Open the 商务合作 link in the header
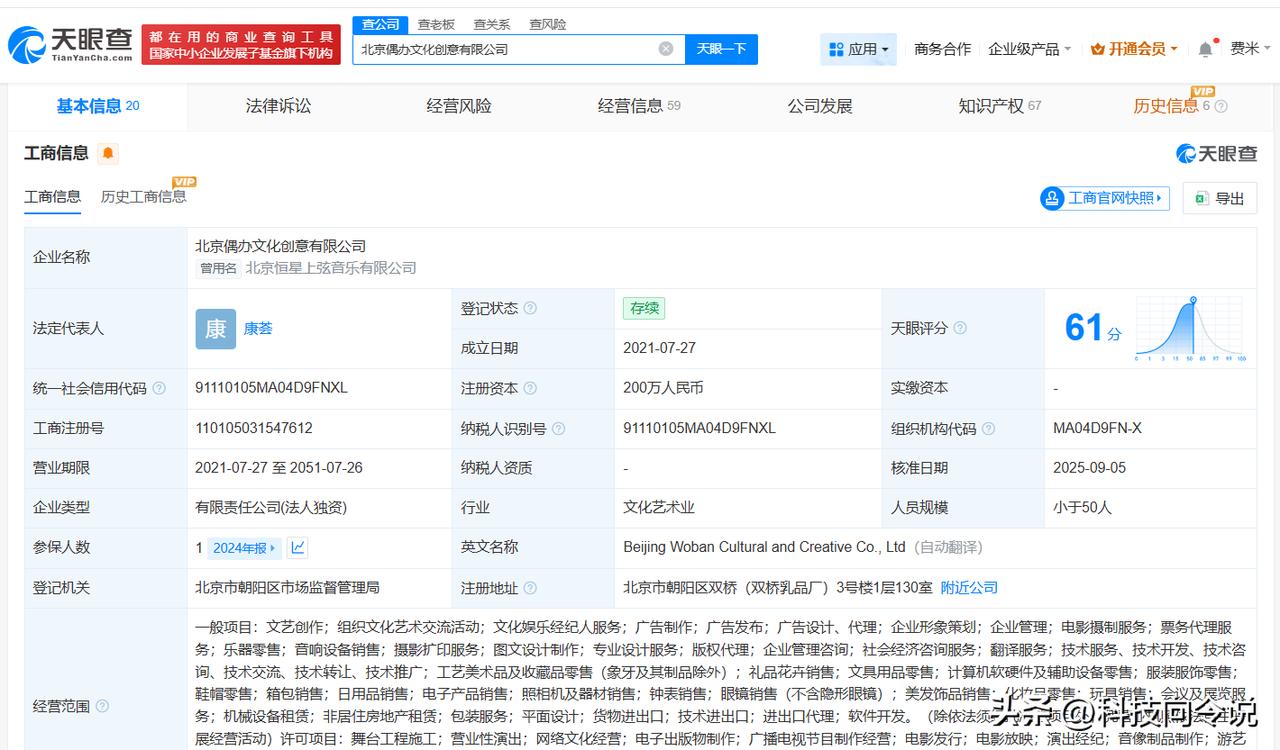The image size is (1280, 750). point(942,49)
